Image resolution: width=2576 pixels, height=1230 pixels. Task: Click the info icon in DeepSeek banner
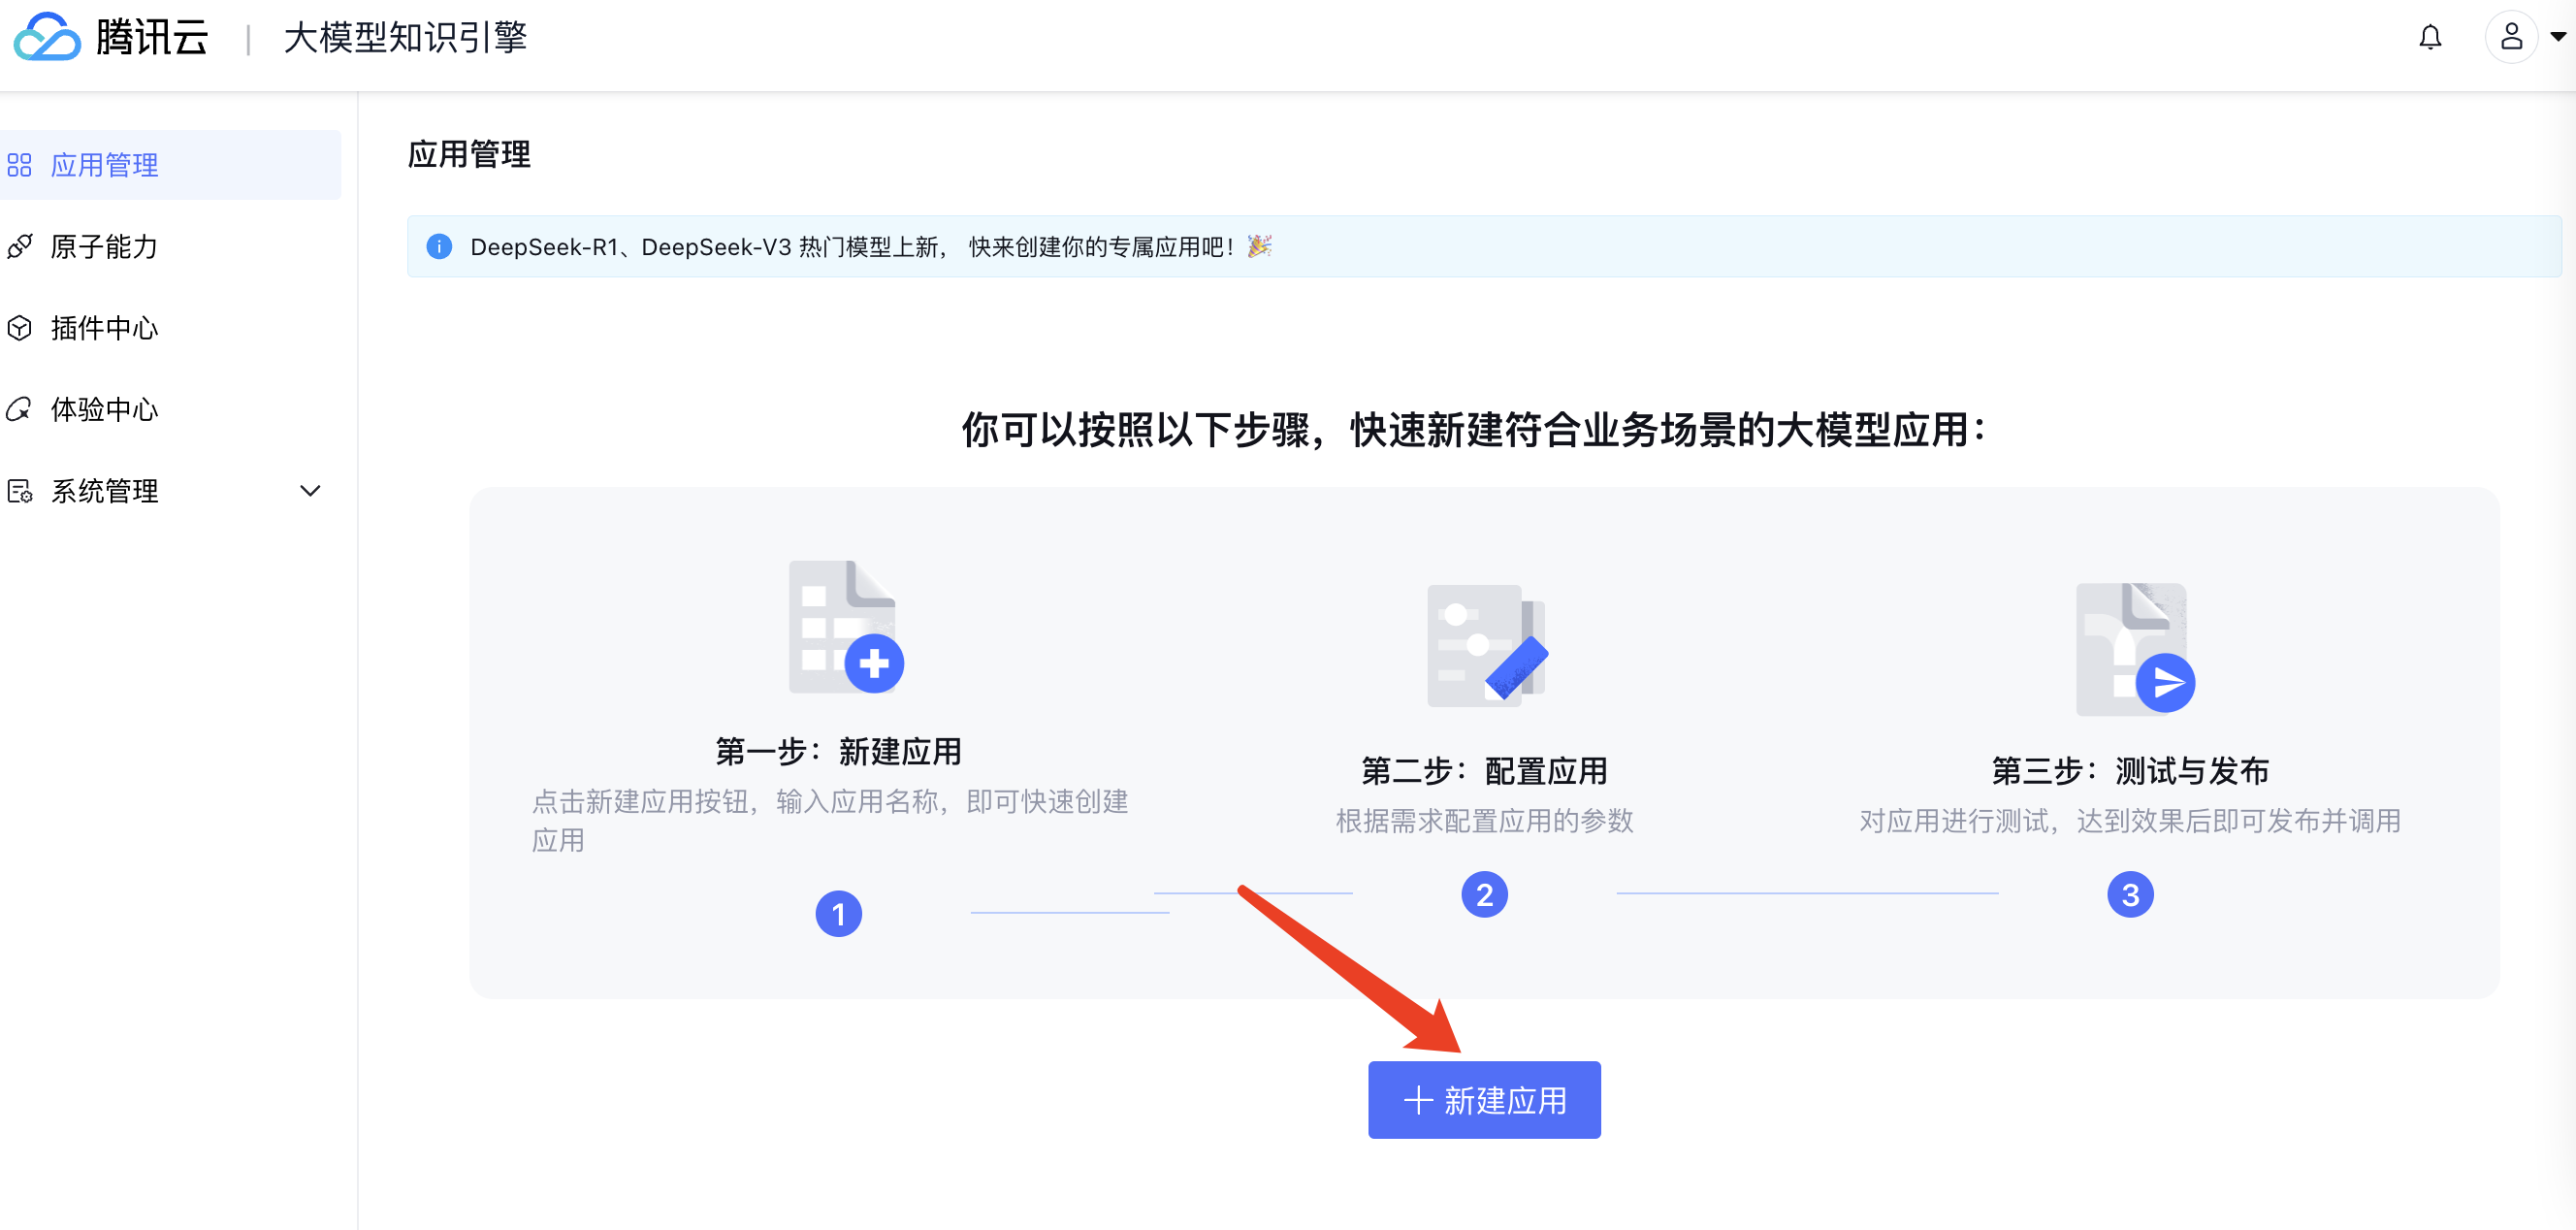click(x=439, y=246)
